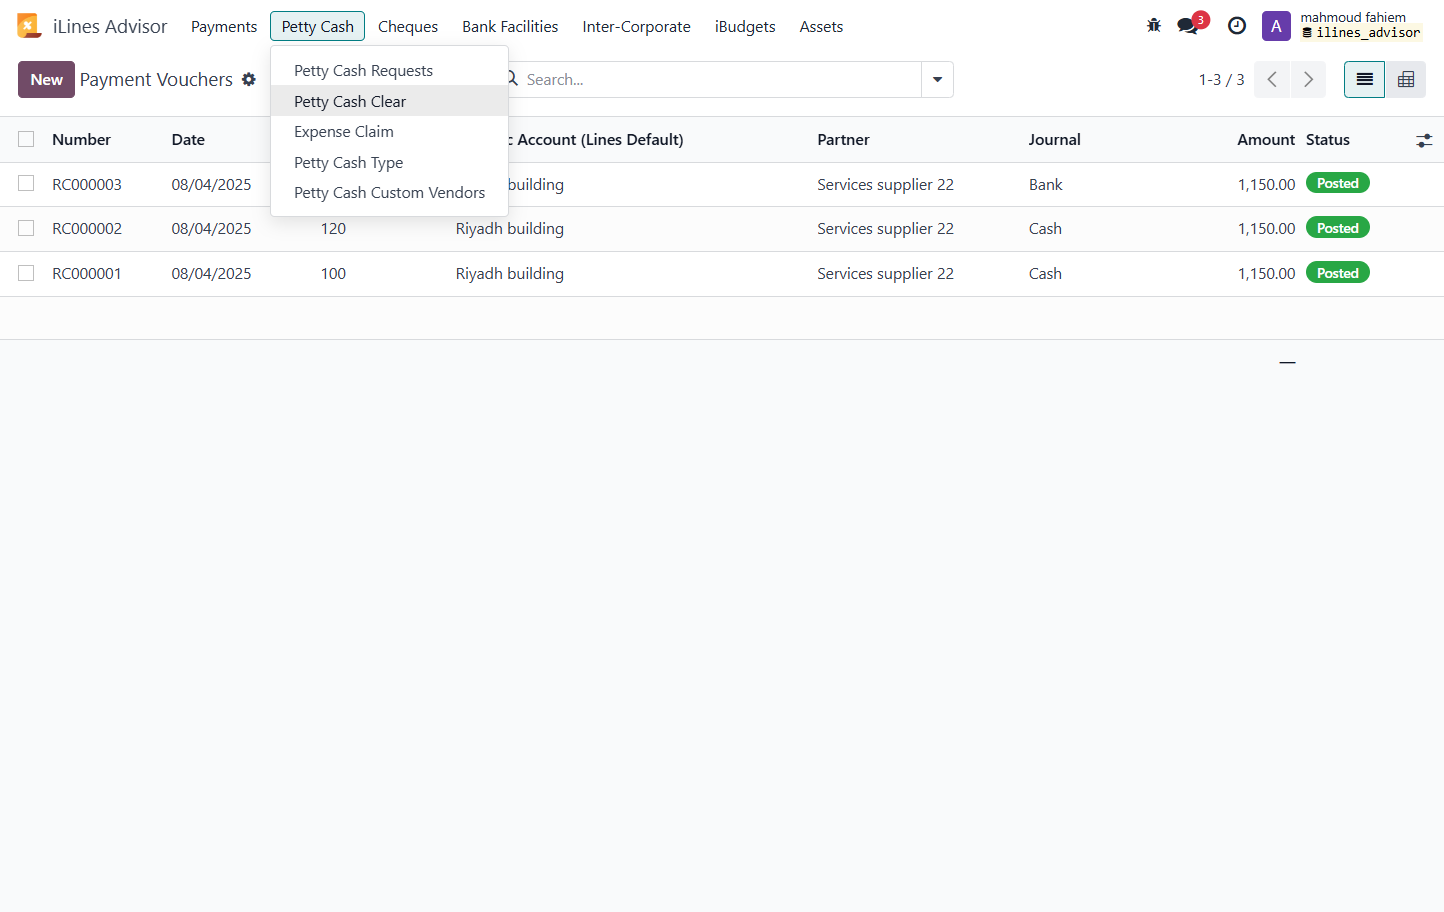Open the Payments menu
Screen dimensions: 1444x912
224,27
